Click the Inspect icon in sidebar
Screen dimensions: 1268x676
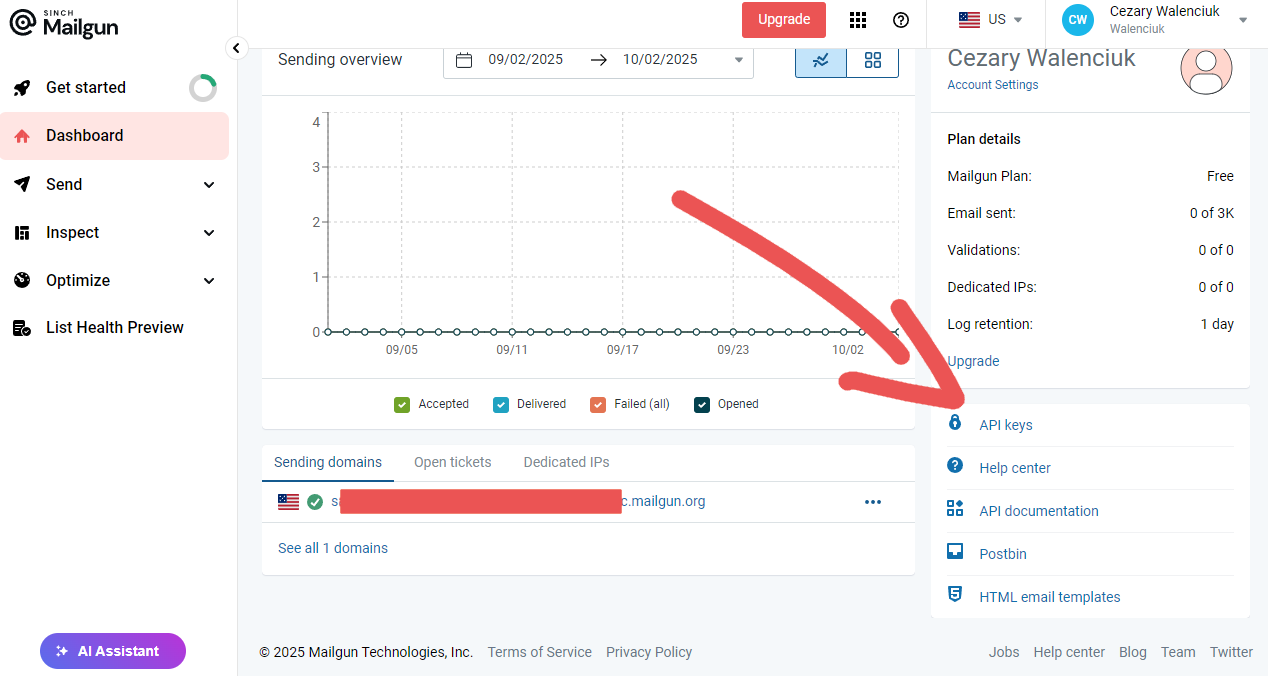pyautogui.click(x=22, y=233)
